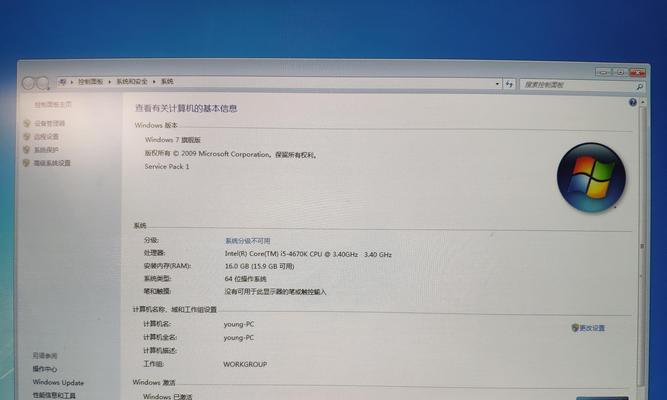The image size is (667, 400).
Task: Select the 系统和安全 breadcrumb item
Action: click(132, 81)
